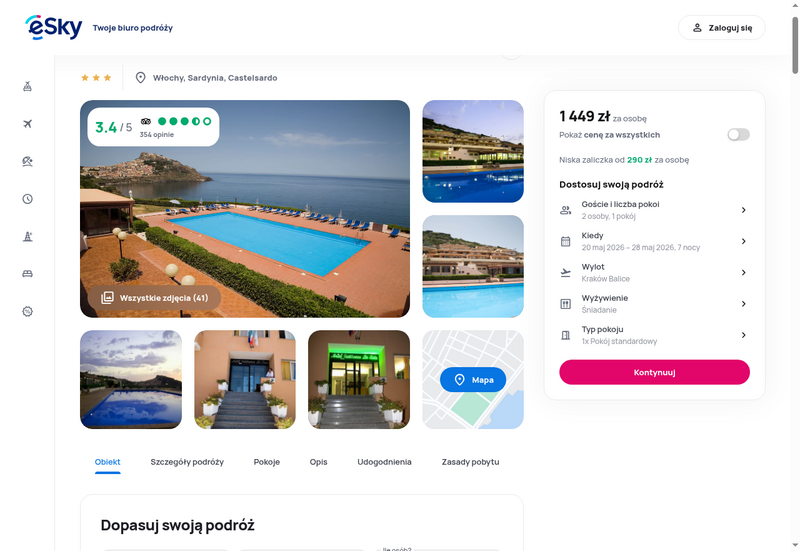Expand the Kiedy dates row
The width and height of the screenshot is (800, 551).
point(654,241)
